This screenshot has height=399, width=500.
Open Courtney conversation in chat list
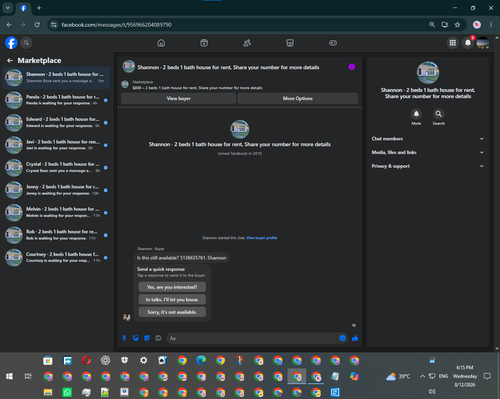tap(56, 257)
